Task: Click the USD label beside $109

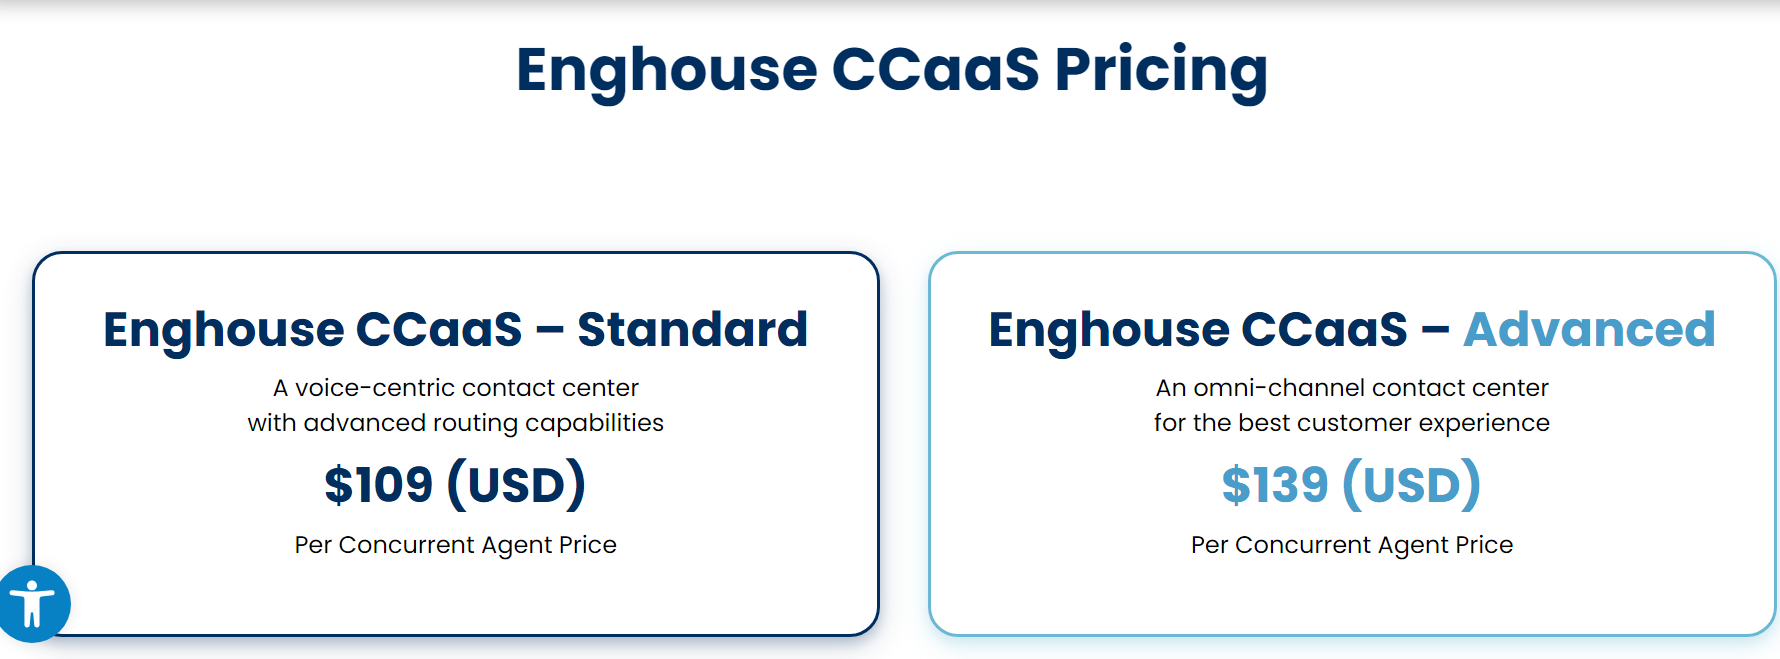Action: click(516, 485)
